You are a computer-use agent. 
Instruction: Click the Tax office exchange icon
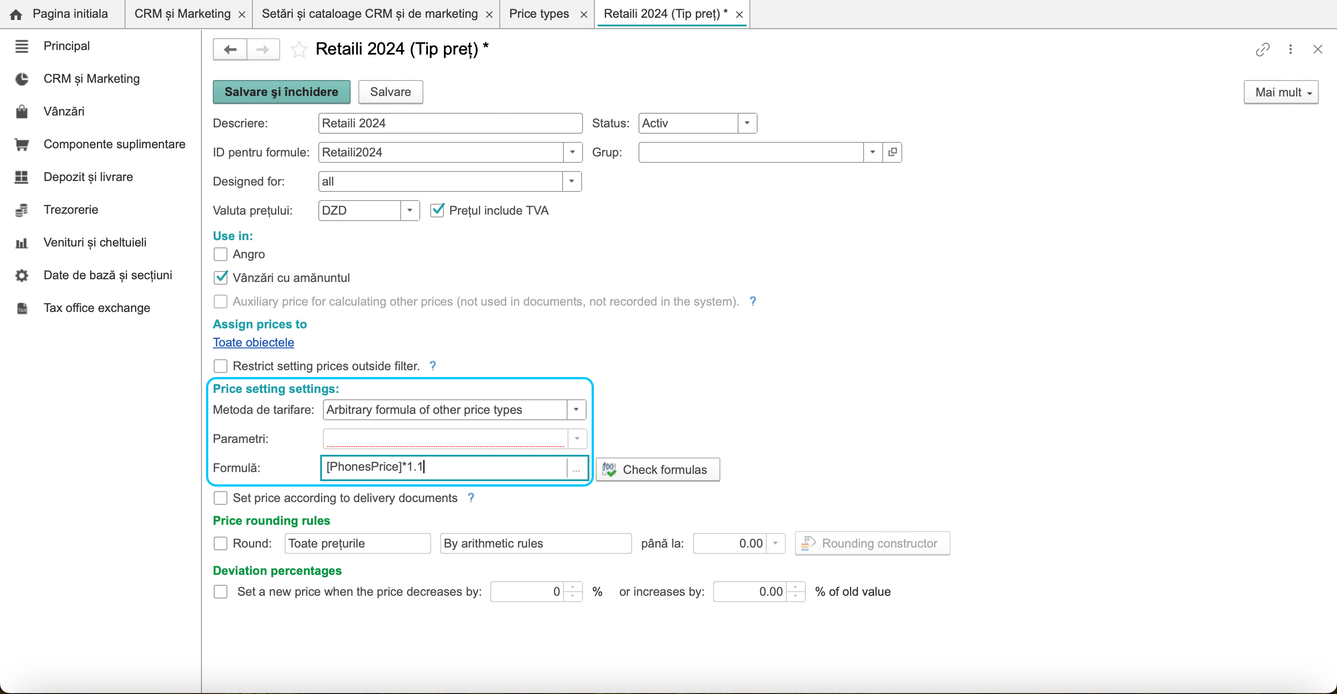(x=21, y=308)
